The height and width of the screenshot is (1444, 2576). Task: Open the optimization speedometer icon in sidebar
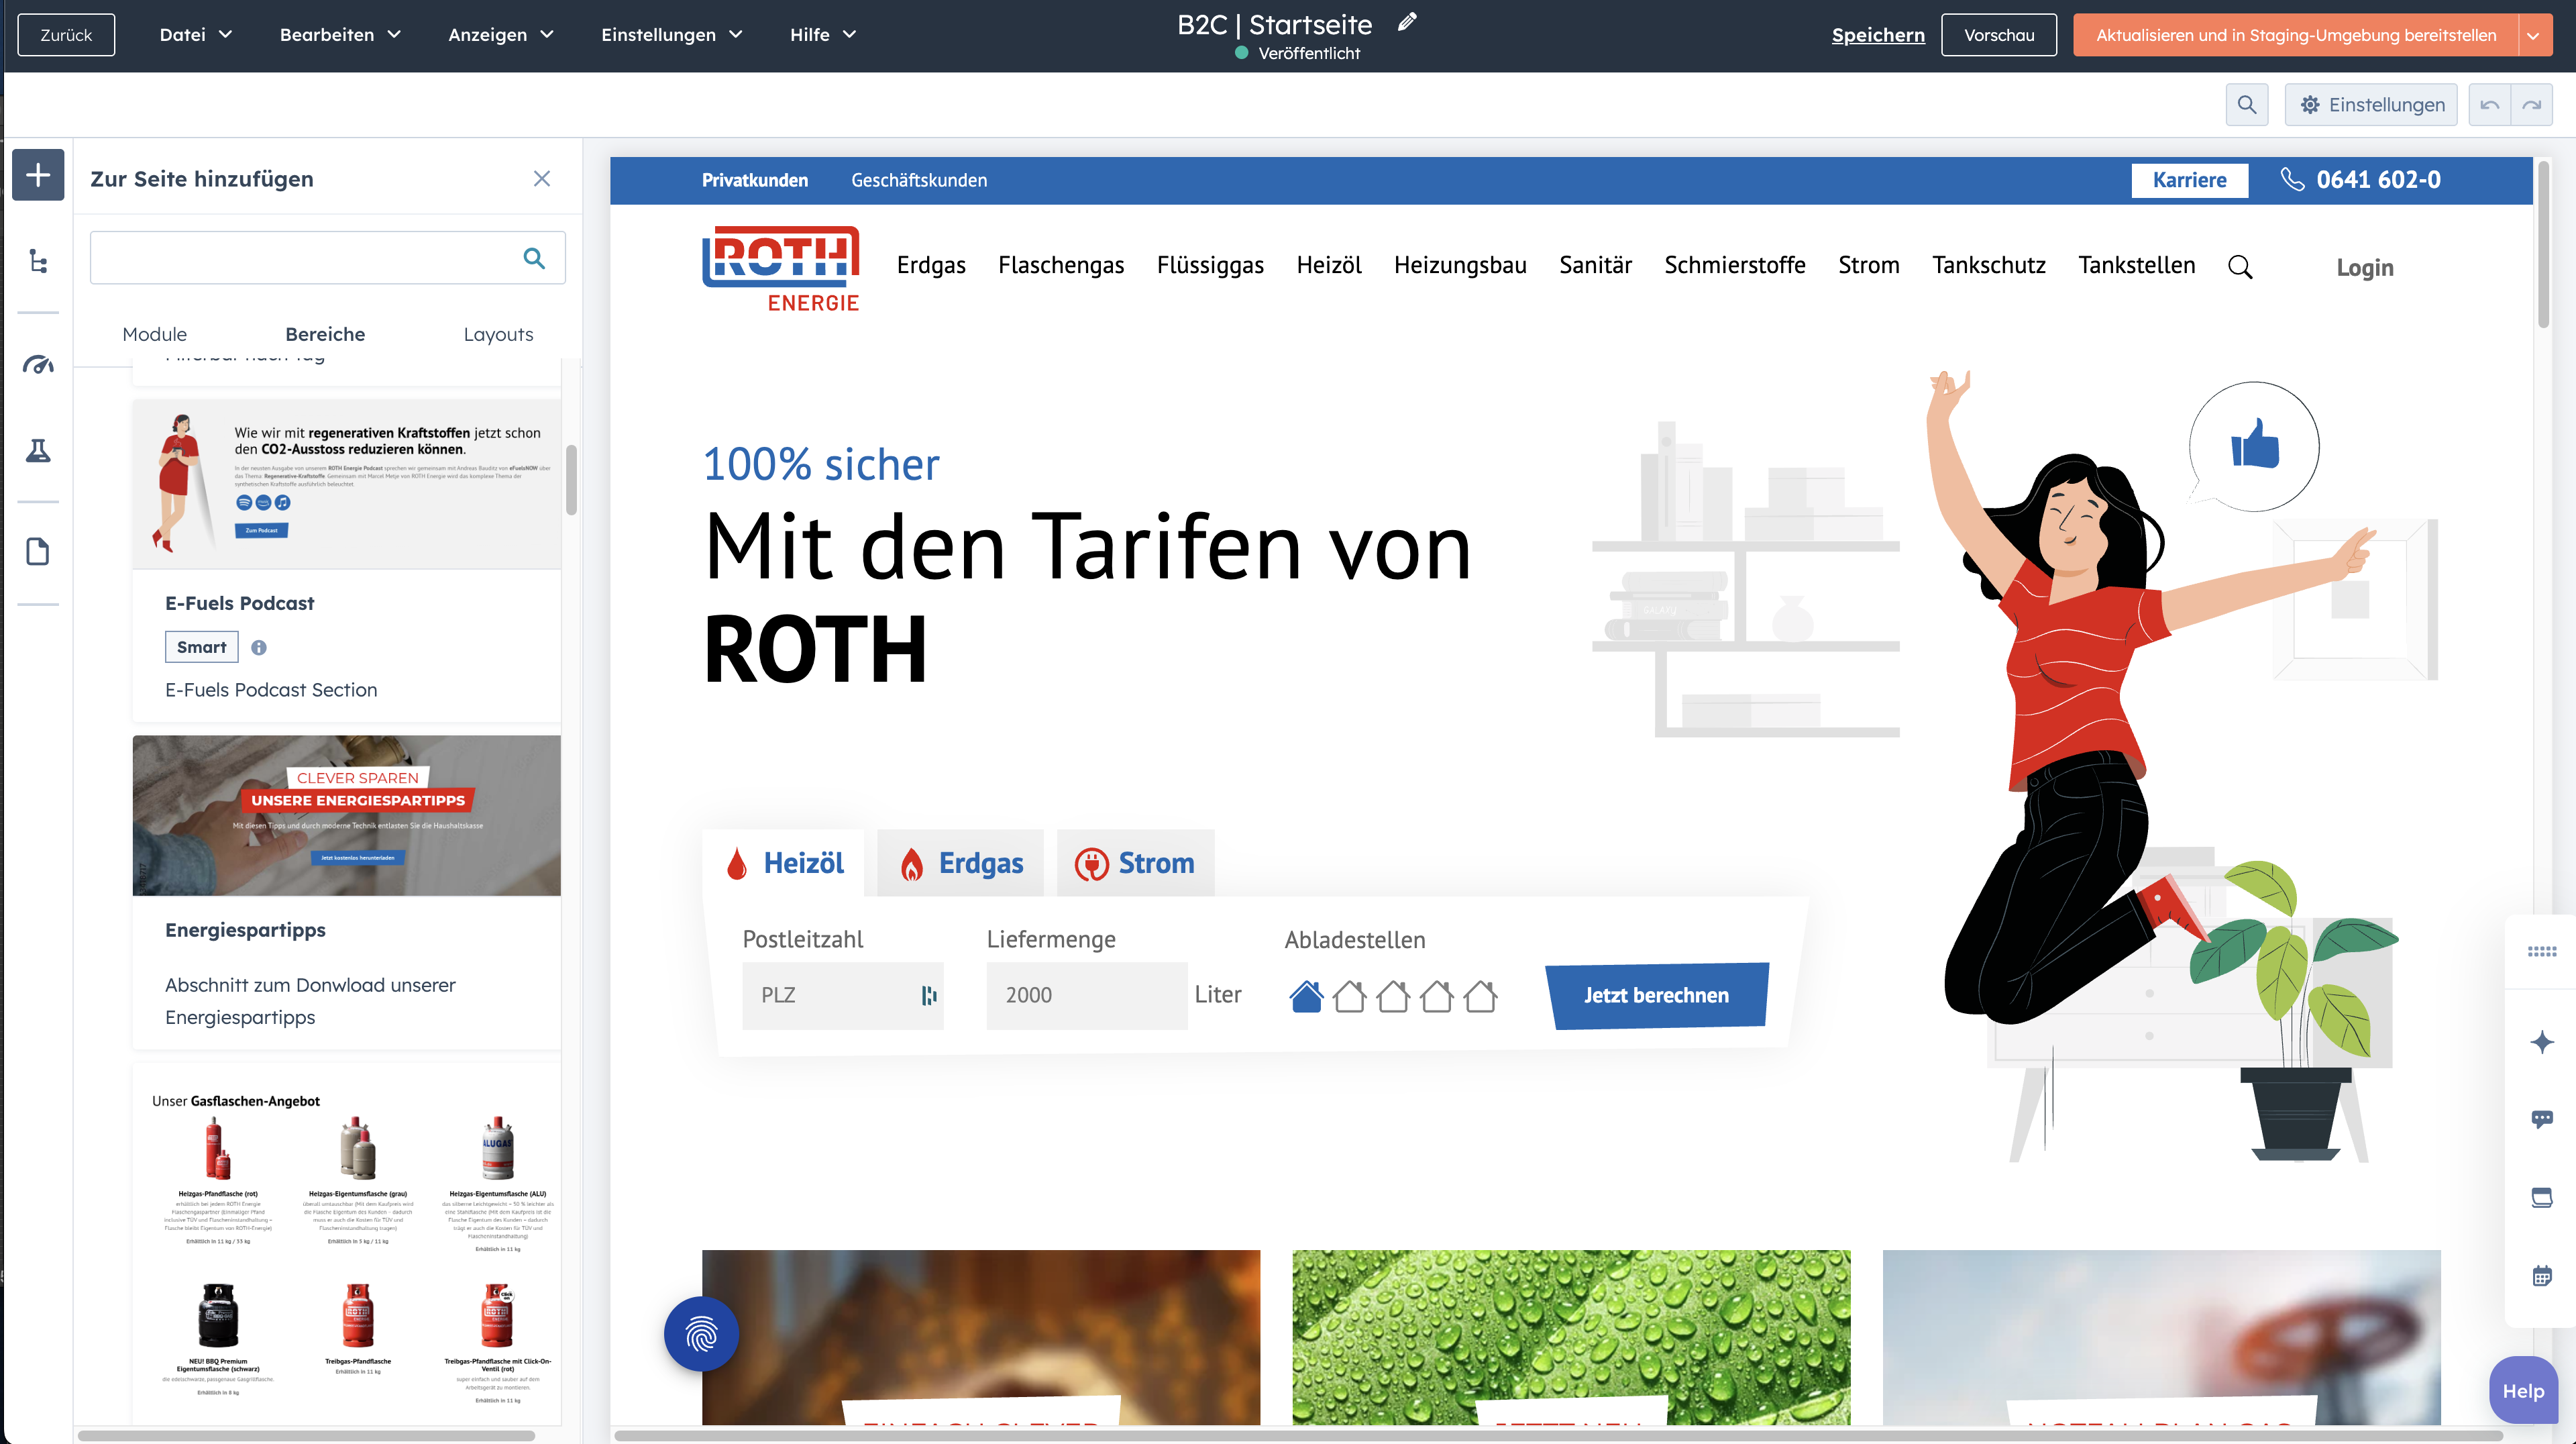(x=38, y=364)
